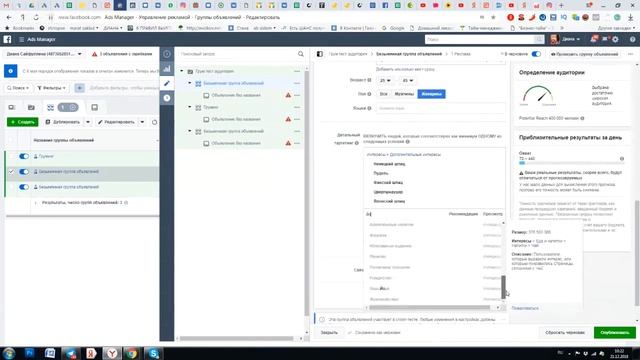Image resolution: width=640 pixels, height=360 pixels.
Task: Click info icon next to Возраст label
Action: 369,80
